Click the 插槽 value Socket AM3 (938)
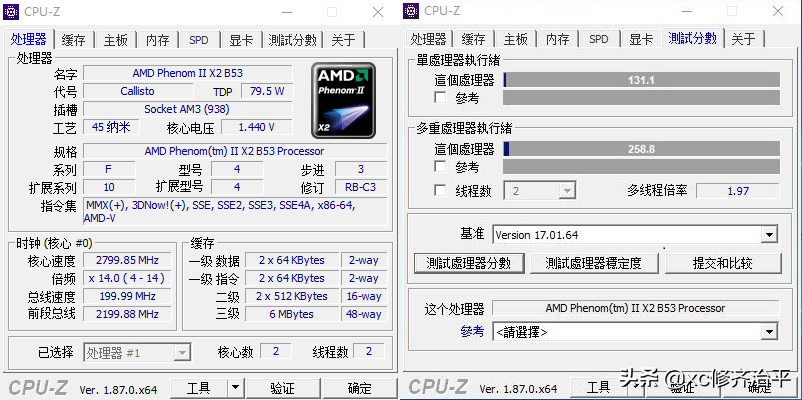The image size is (802, 400). pos(187,109)
